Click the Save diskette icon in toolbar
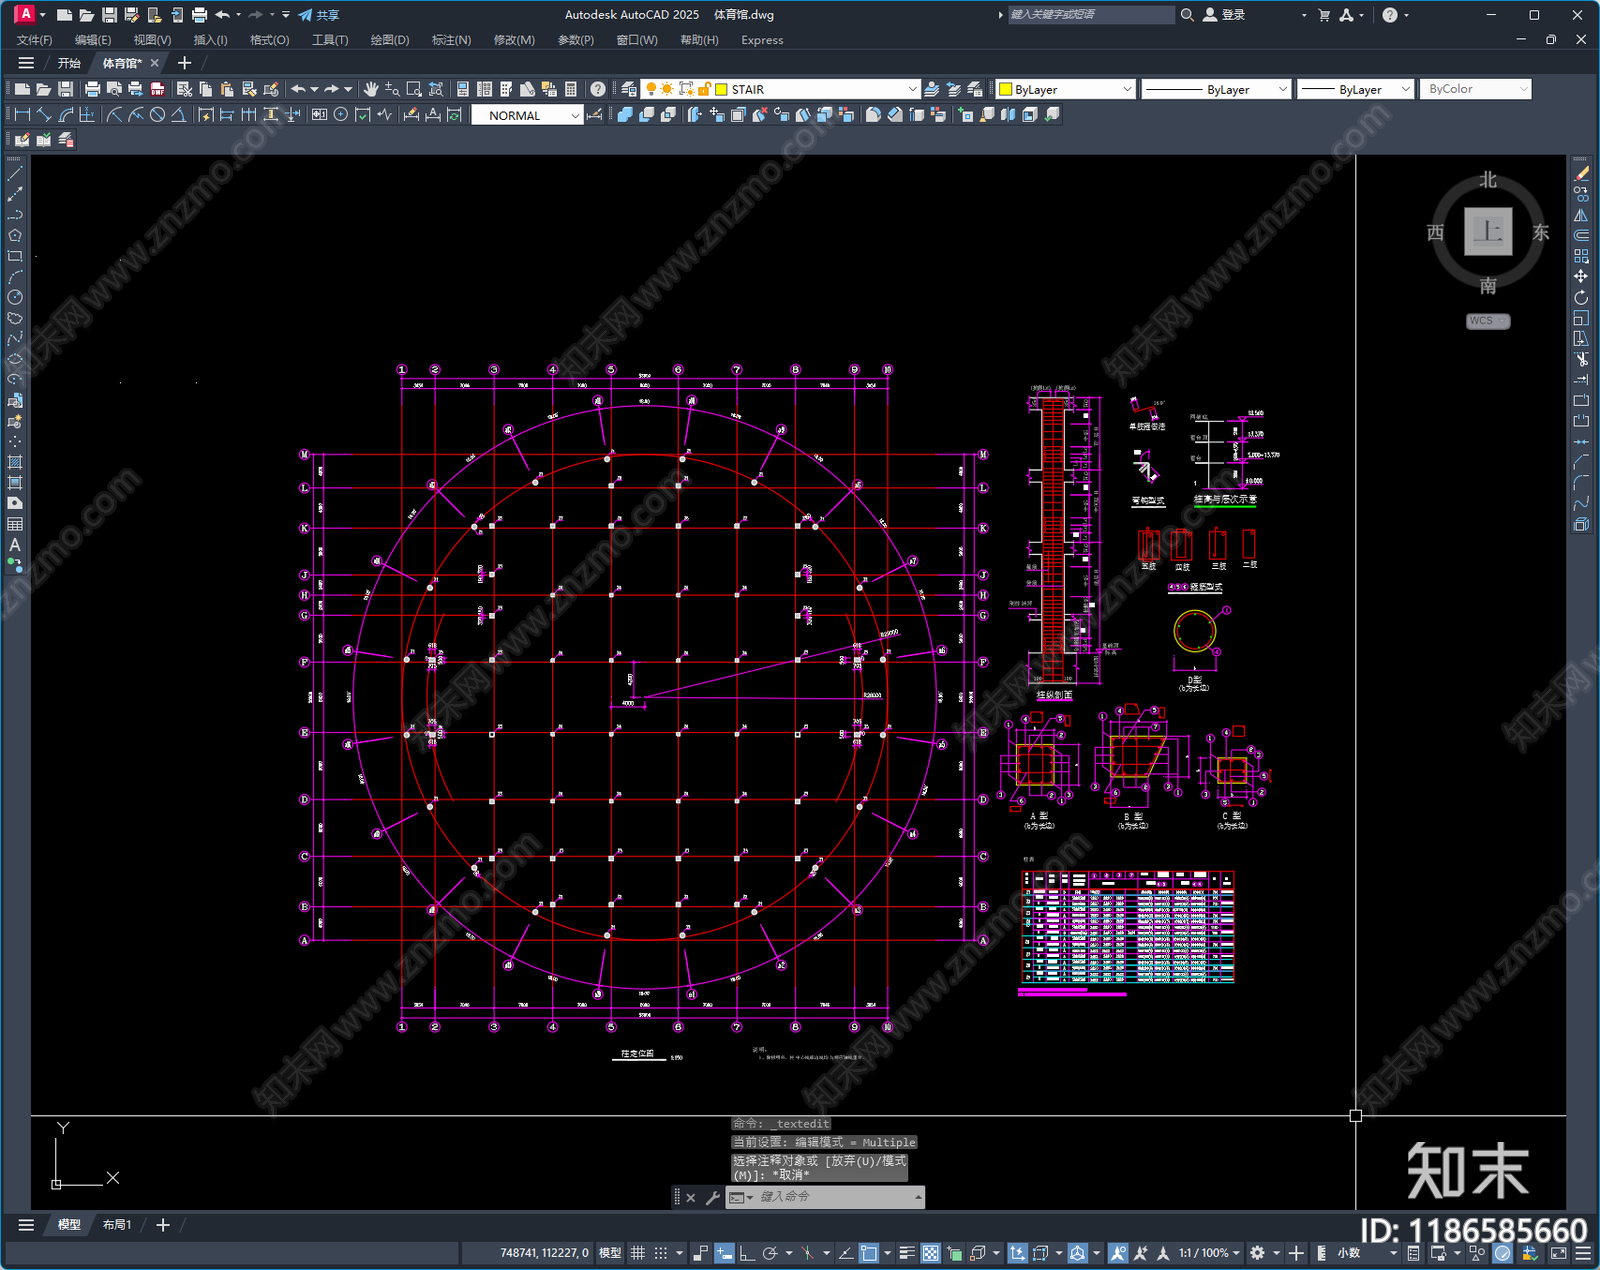 click(66, 89)
